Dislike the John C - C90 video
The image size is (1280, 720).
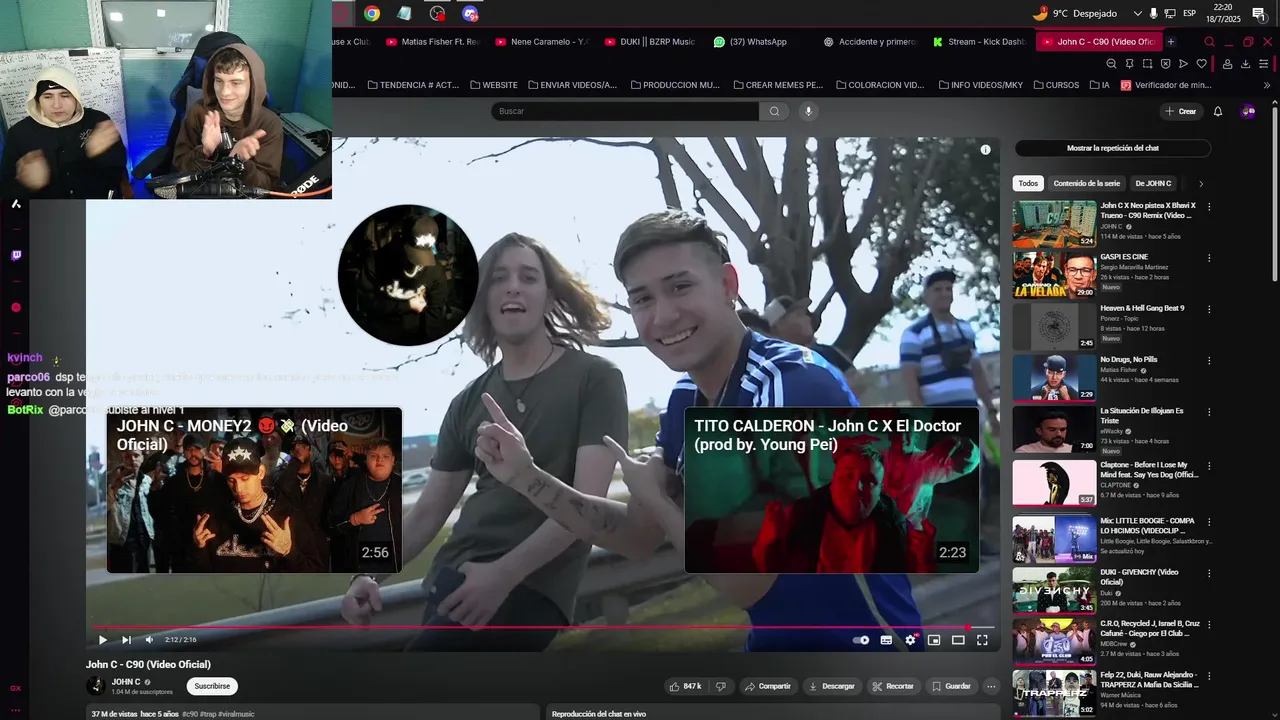720,686
